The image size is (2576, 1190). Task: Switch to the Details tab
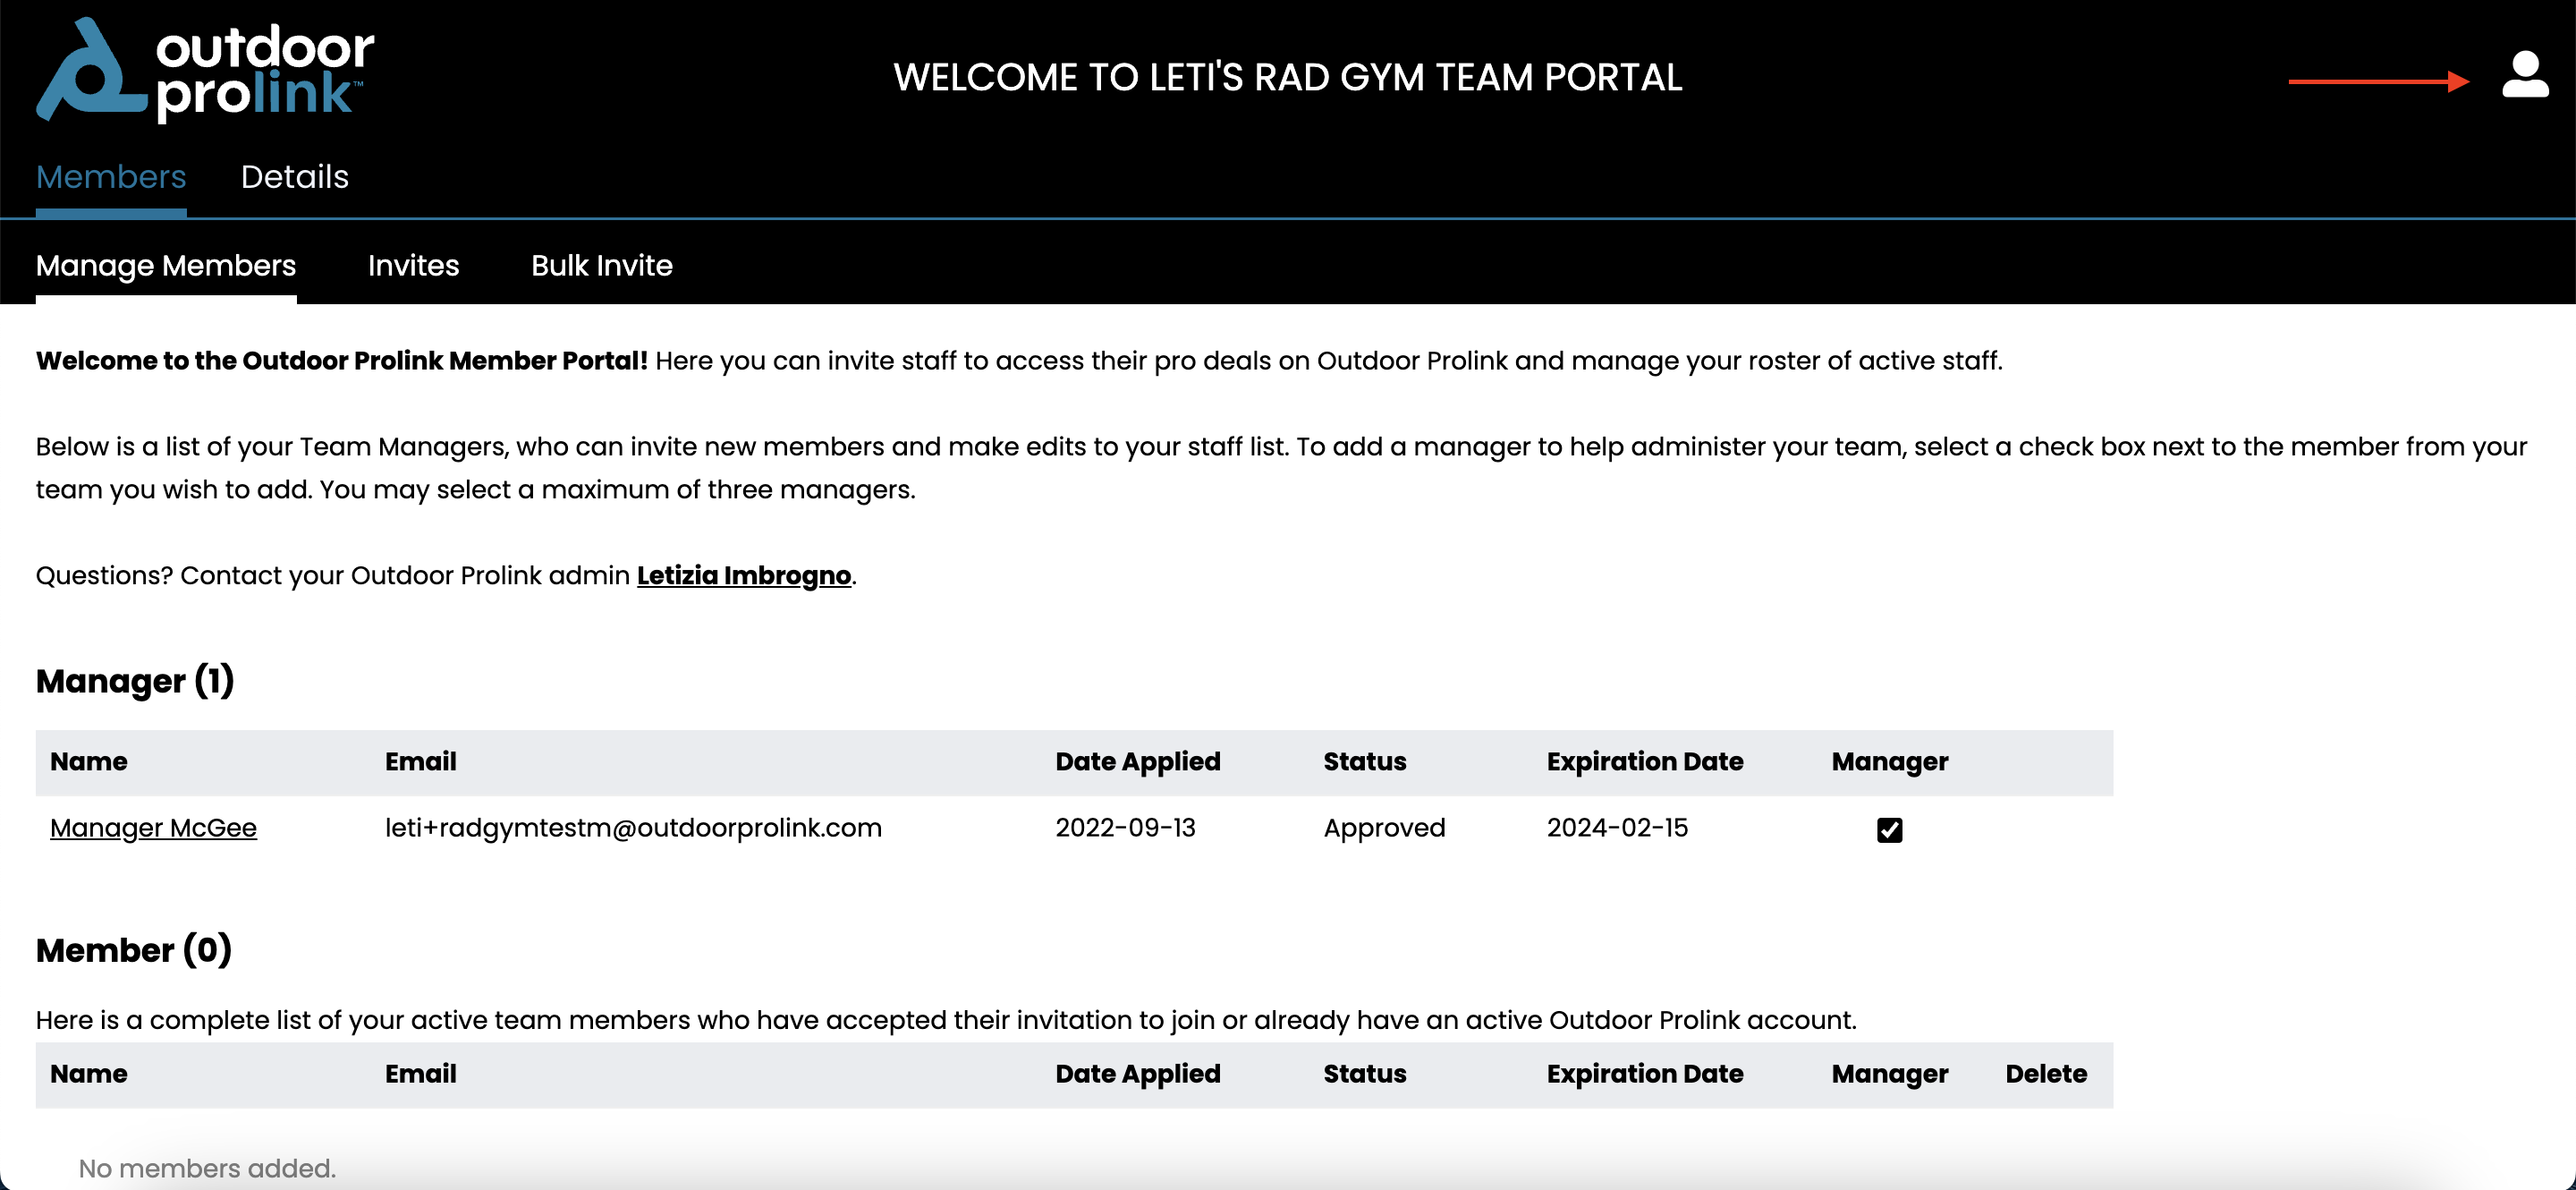pyautogui.click(x=295, y=177)
